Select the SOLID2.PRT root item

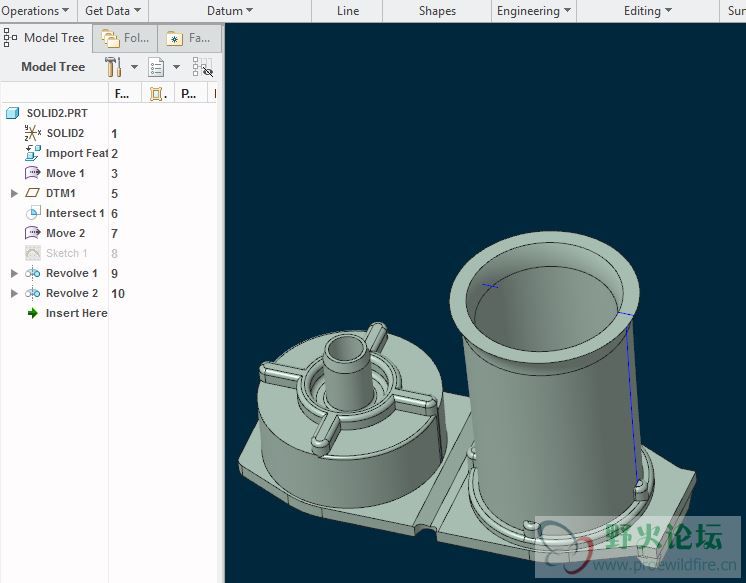pyautogui.click(x=57, y=113)
